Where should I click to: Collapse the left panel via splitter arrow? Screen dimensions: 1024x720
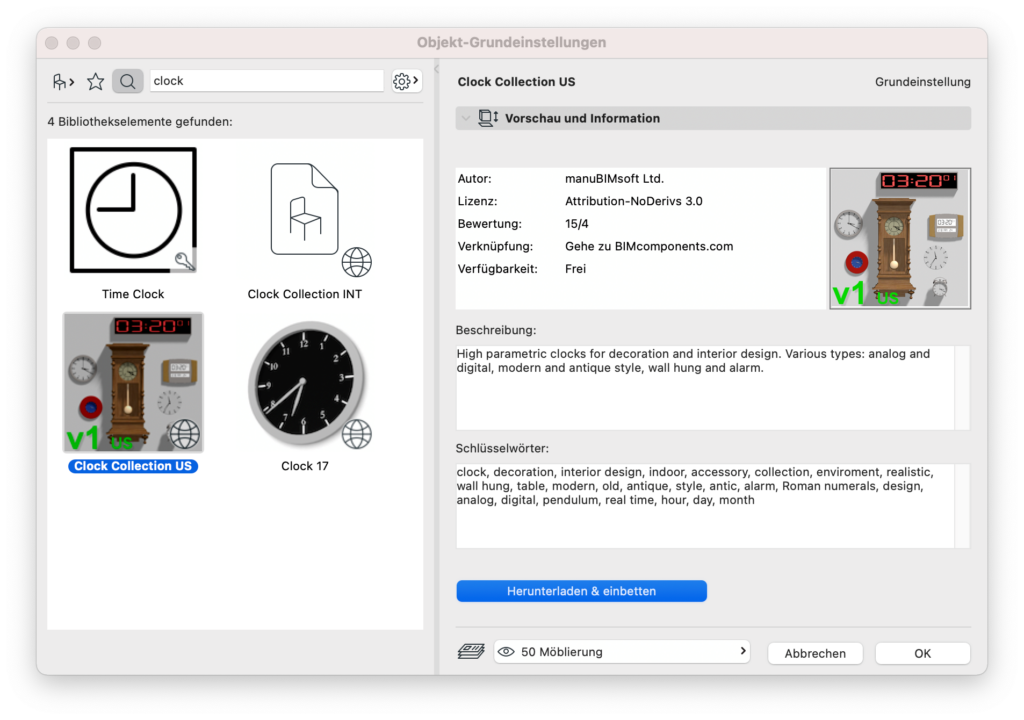click(436, 69)
